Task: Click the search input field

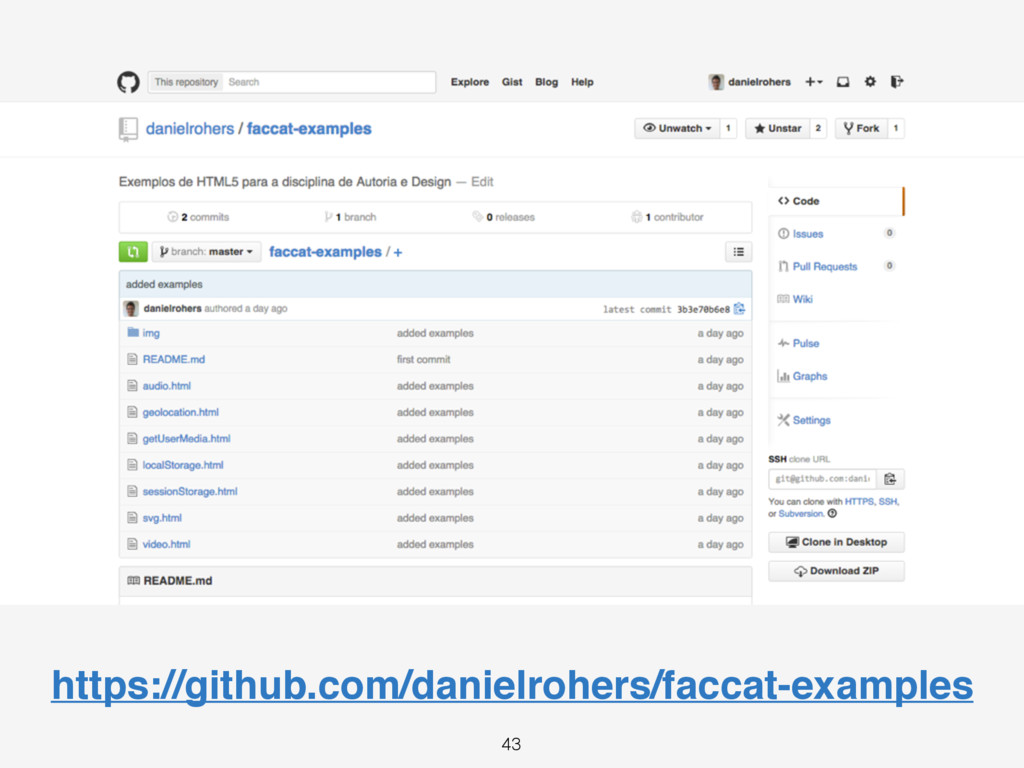Action: coord(329,82)
